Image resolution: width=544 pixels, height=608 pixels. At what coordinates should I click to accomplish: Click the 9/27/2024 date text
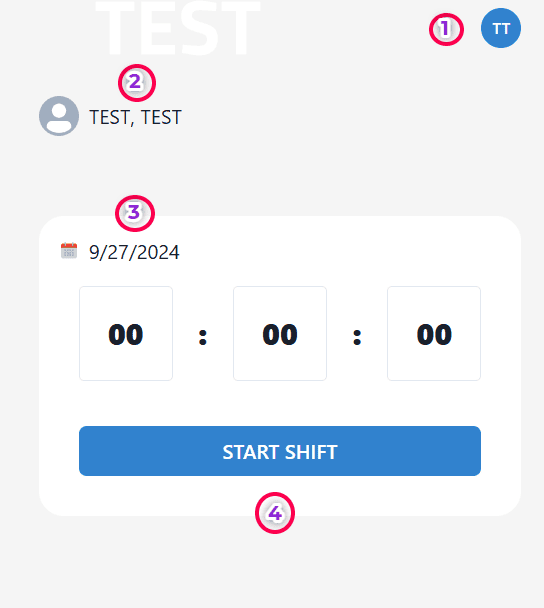(134, 252)
